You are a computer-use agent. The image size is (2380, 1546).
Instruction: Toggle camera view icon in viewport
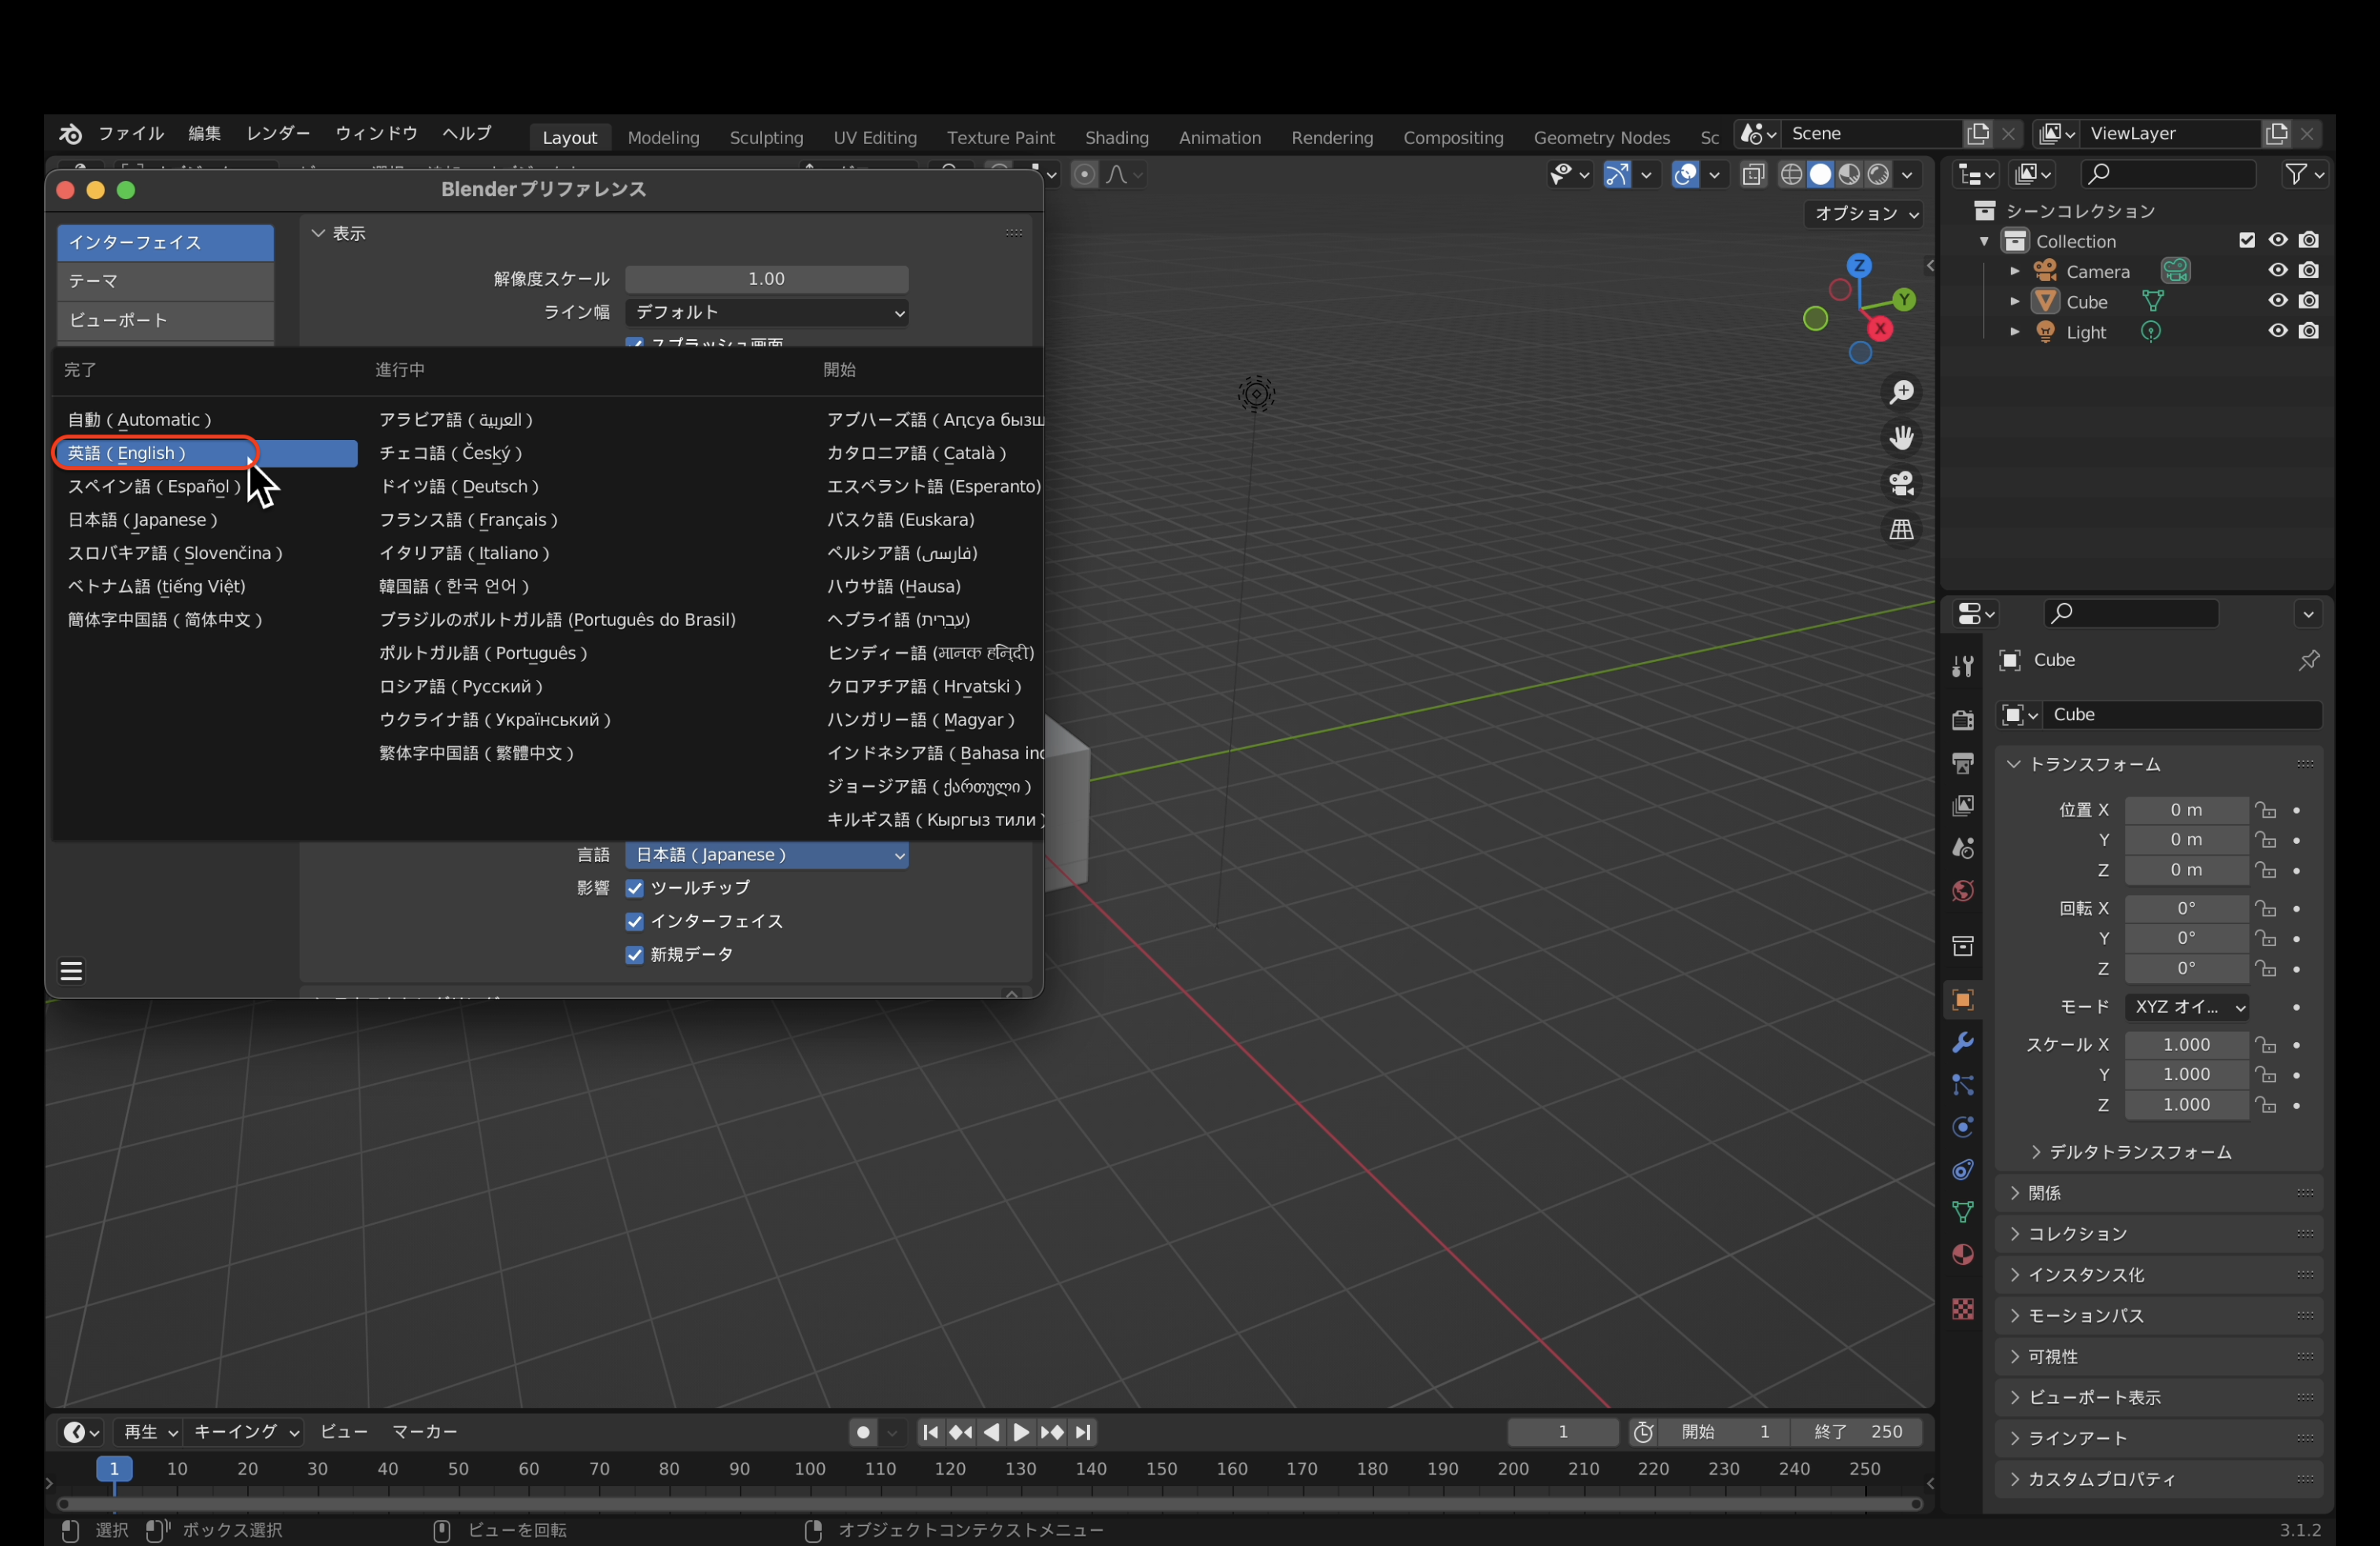coord(1901,484)
